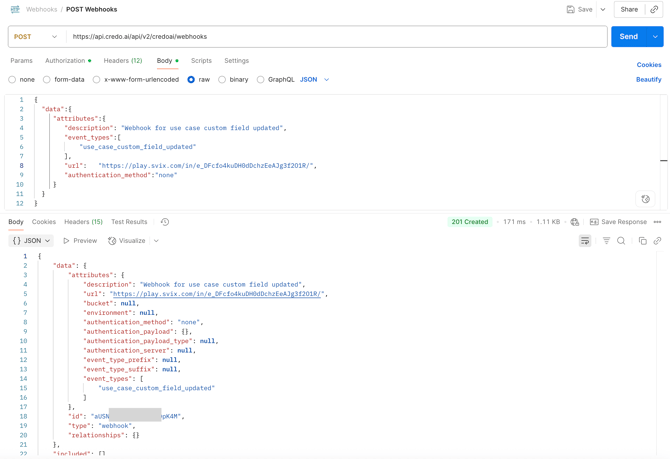The height and width of the screenshot is (459, 670).
Task: Choose the binary body radio option
Action: [222, 79]
